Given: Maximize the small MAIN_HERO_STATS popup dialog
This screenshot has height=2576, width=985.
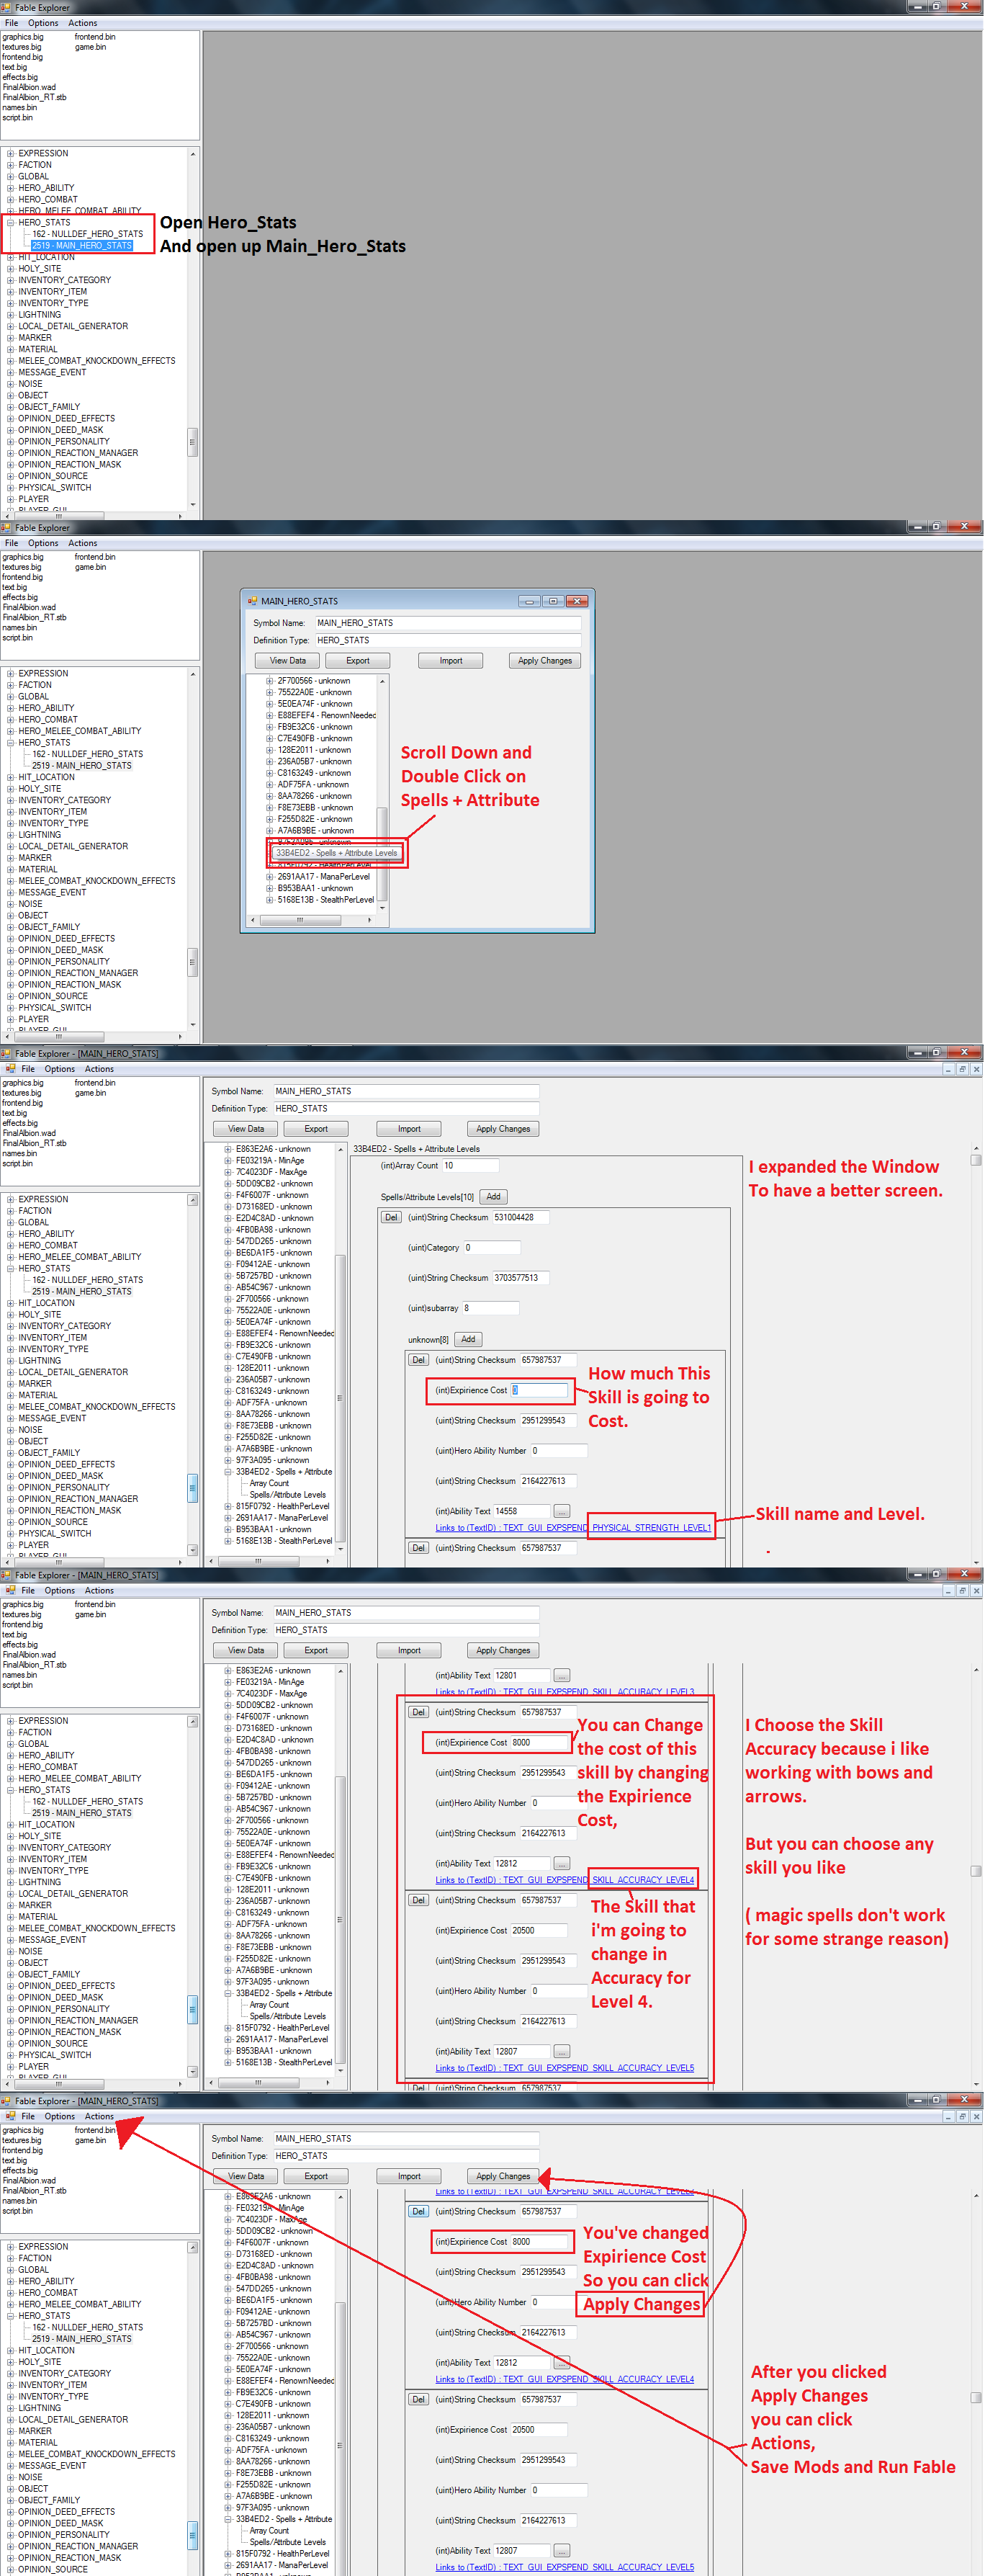Looking at the screenshot, I should tap(552, 601).
